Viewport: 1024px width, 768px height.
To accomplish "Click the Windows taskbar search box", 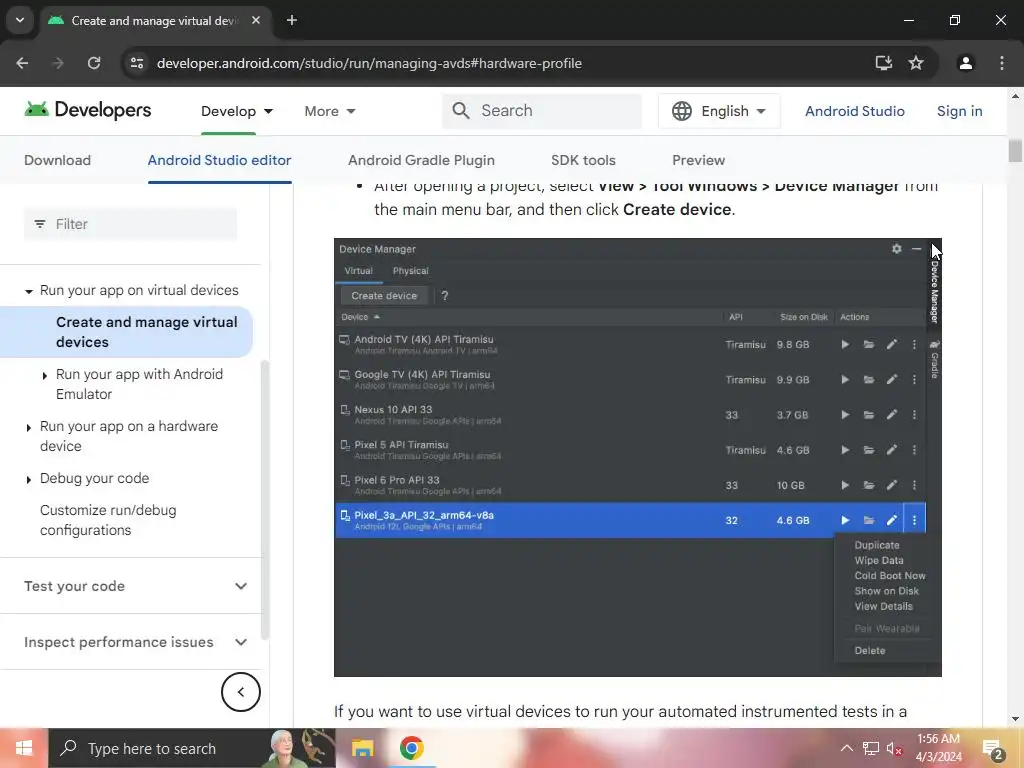I will point(191,748).
